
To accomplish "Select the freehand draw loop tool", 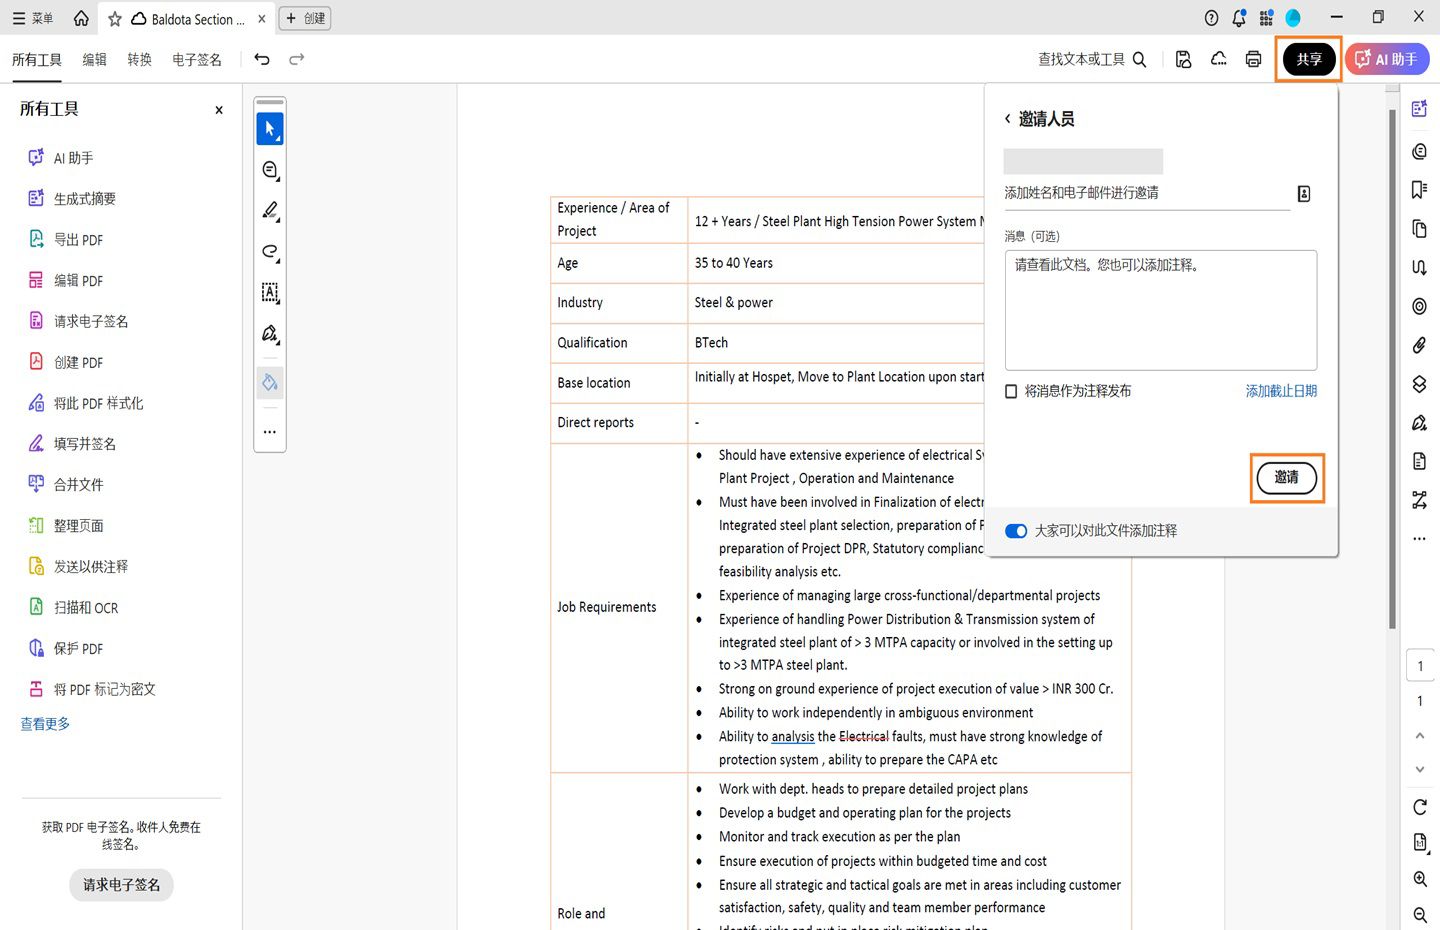I will point(270,252).
